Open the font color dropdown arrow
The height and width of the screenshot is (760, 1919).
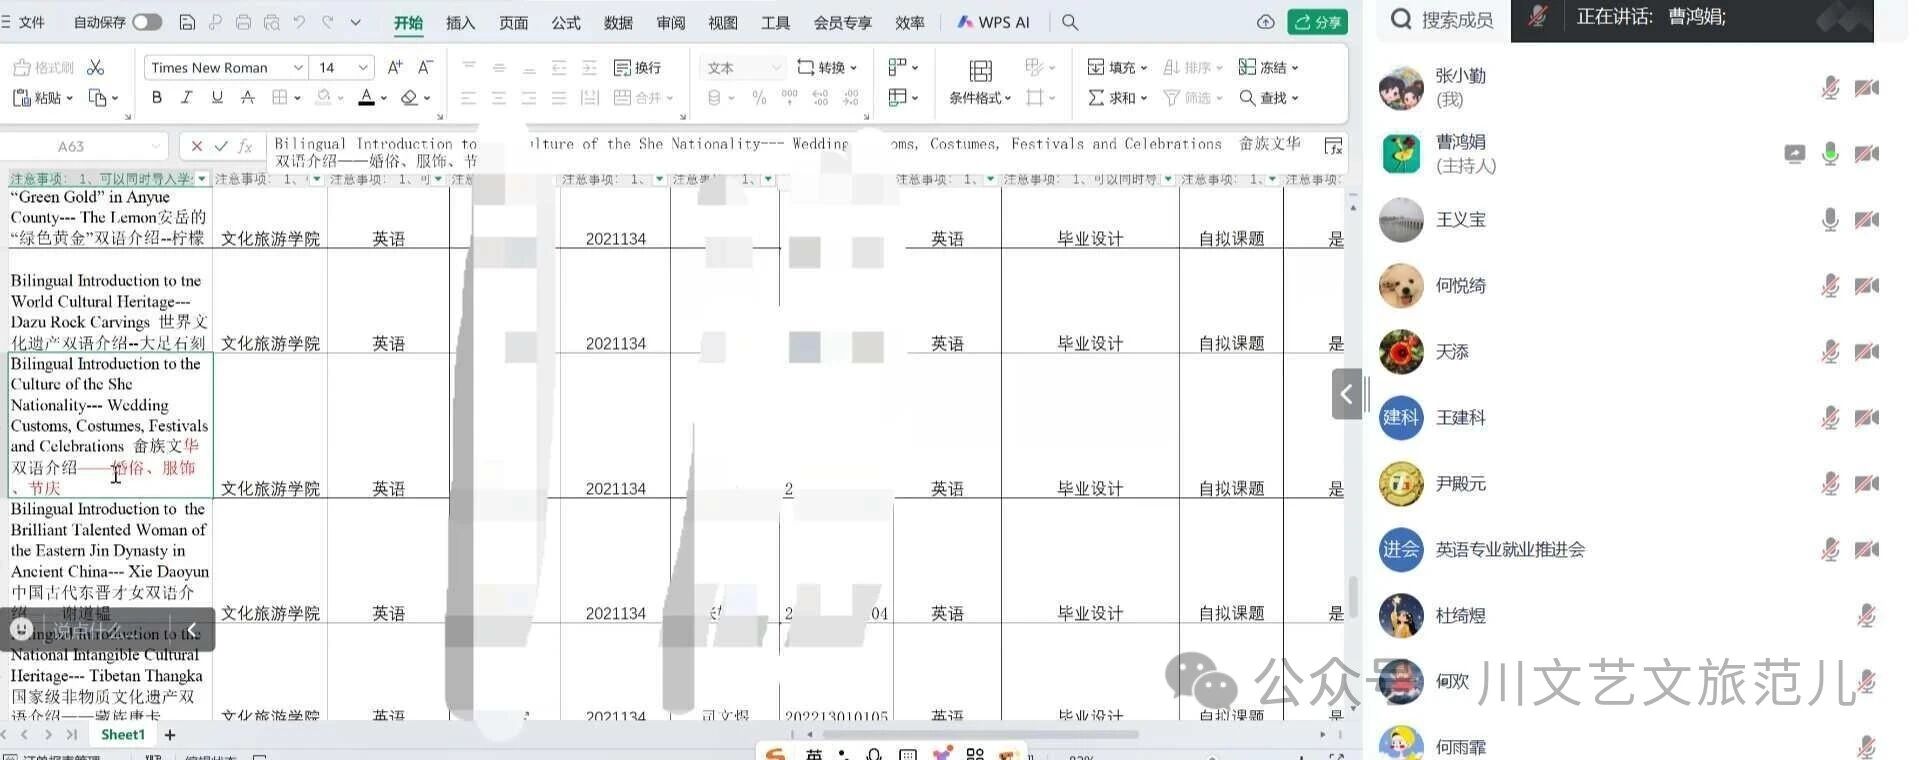384,98
